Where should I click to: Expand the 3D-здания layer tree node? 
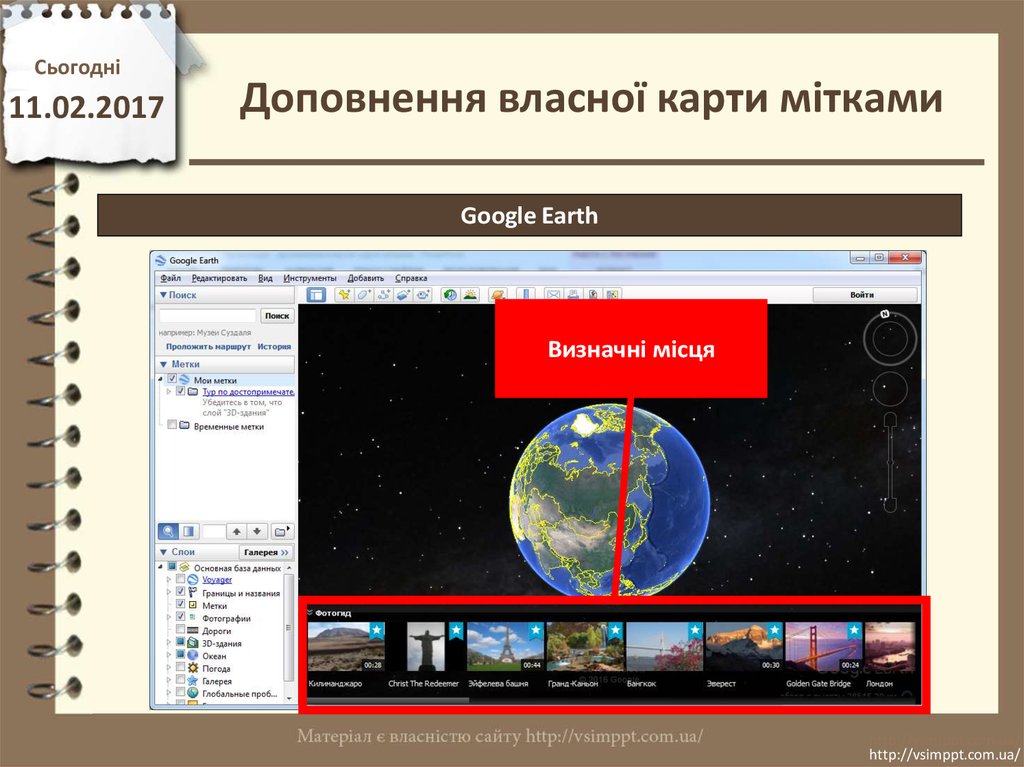pos(169,644)
